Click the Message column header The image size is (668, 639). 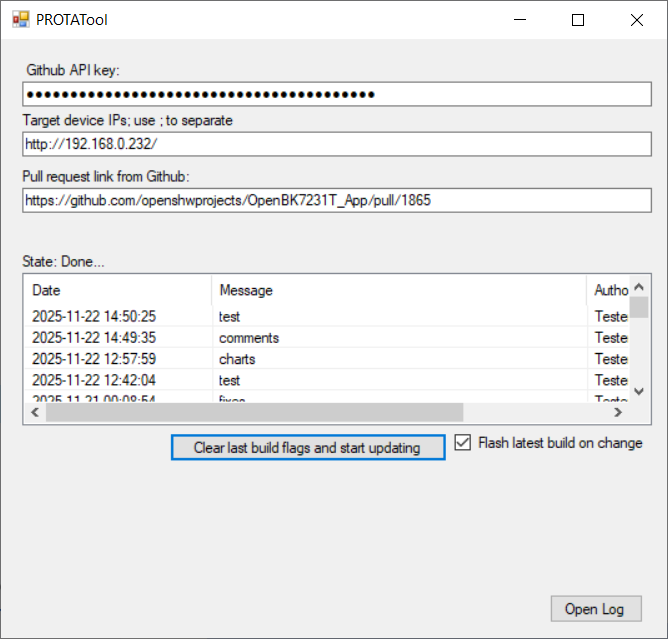click(398, 290)
